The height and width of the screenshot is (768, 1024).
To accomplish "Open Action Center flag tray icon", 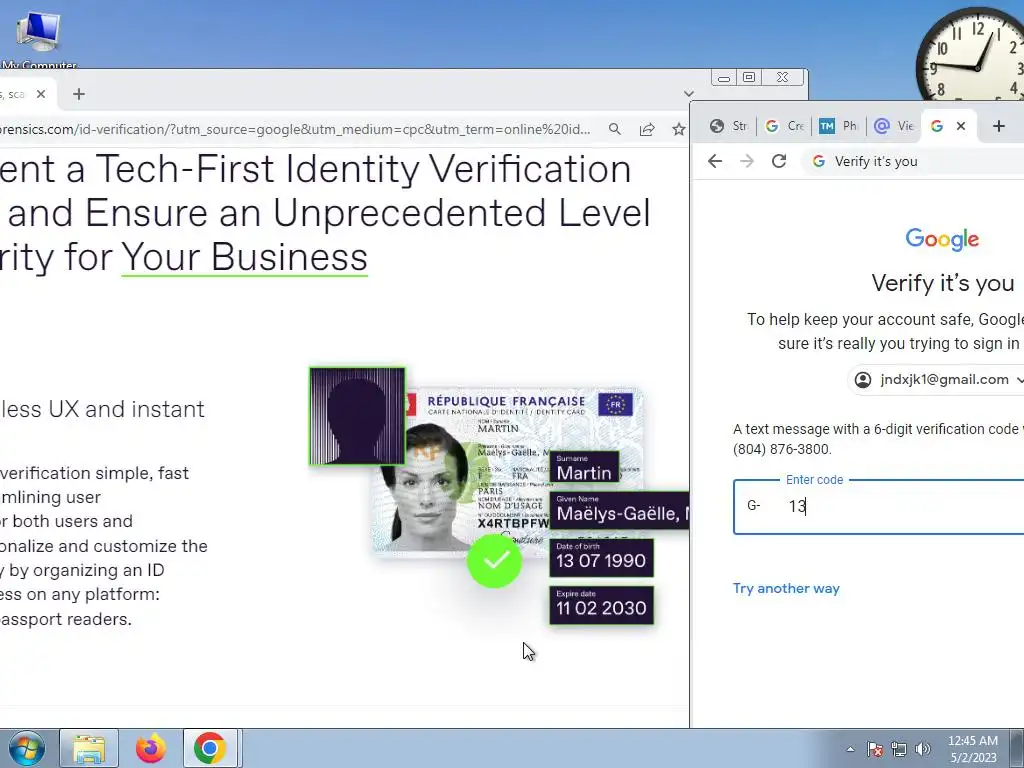I will 875,749.
